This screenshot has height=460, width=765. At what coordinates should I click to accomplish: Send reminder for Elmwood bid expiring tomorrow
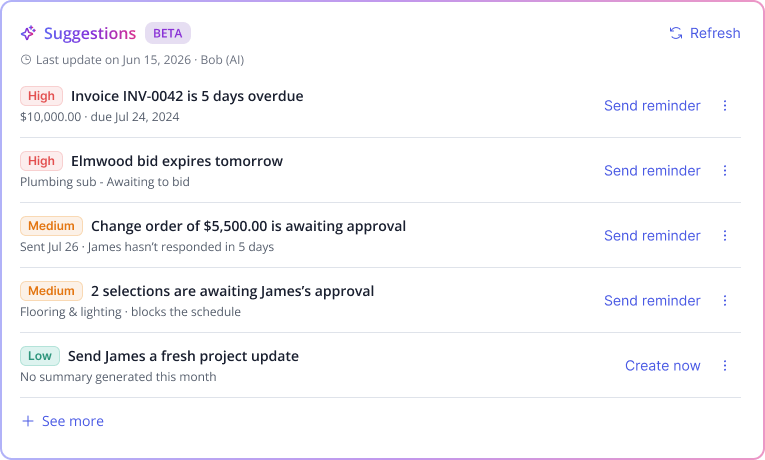pos(652,170)
